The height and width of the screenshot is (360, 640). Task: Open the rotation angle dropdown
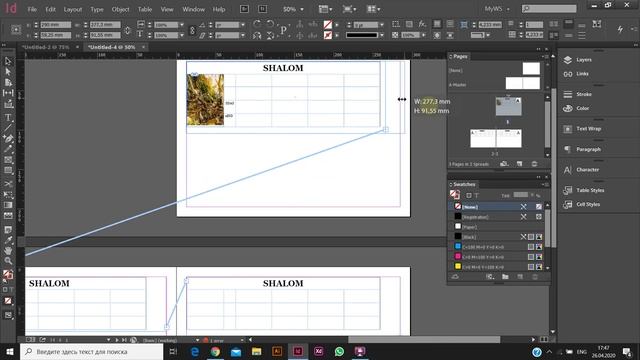[243, 25]
